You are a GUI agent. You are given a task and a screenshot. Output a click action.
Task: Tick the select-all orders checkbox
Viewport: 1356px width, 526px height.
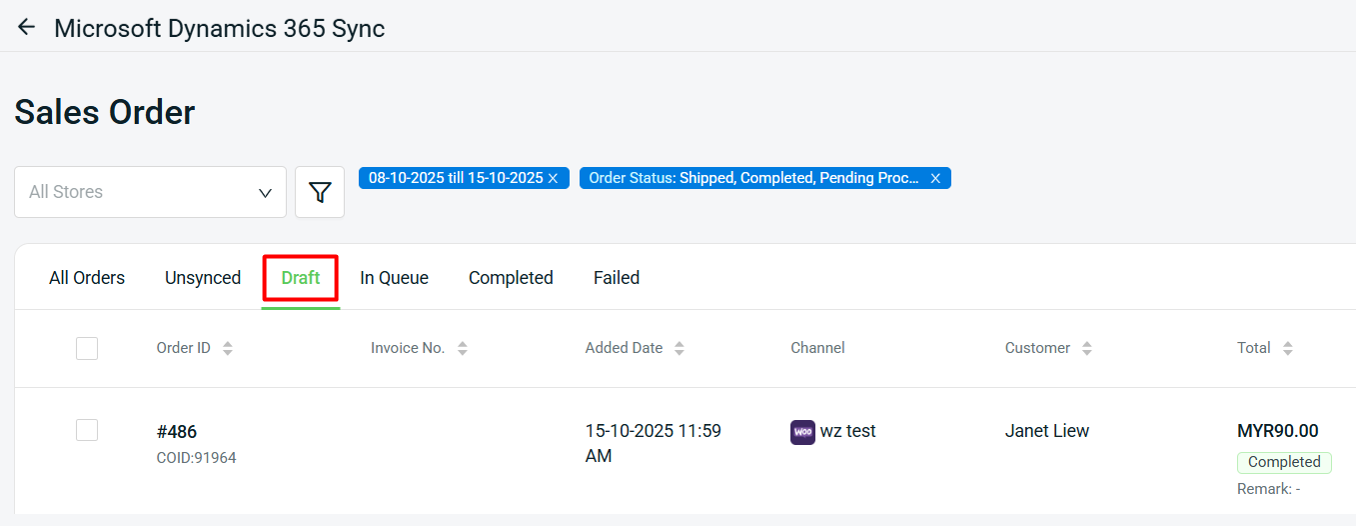tap(87, 348)
